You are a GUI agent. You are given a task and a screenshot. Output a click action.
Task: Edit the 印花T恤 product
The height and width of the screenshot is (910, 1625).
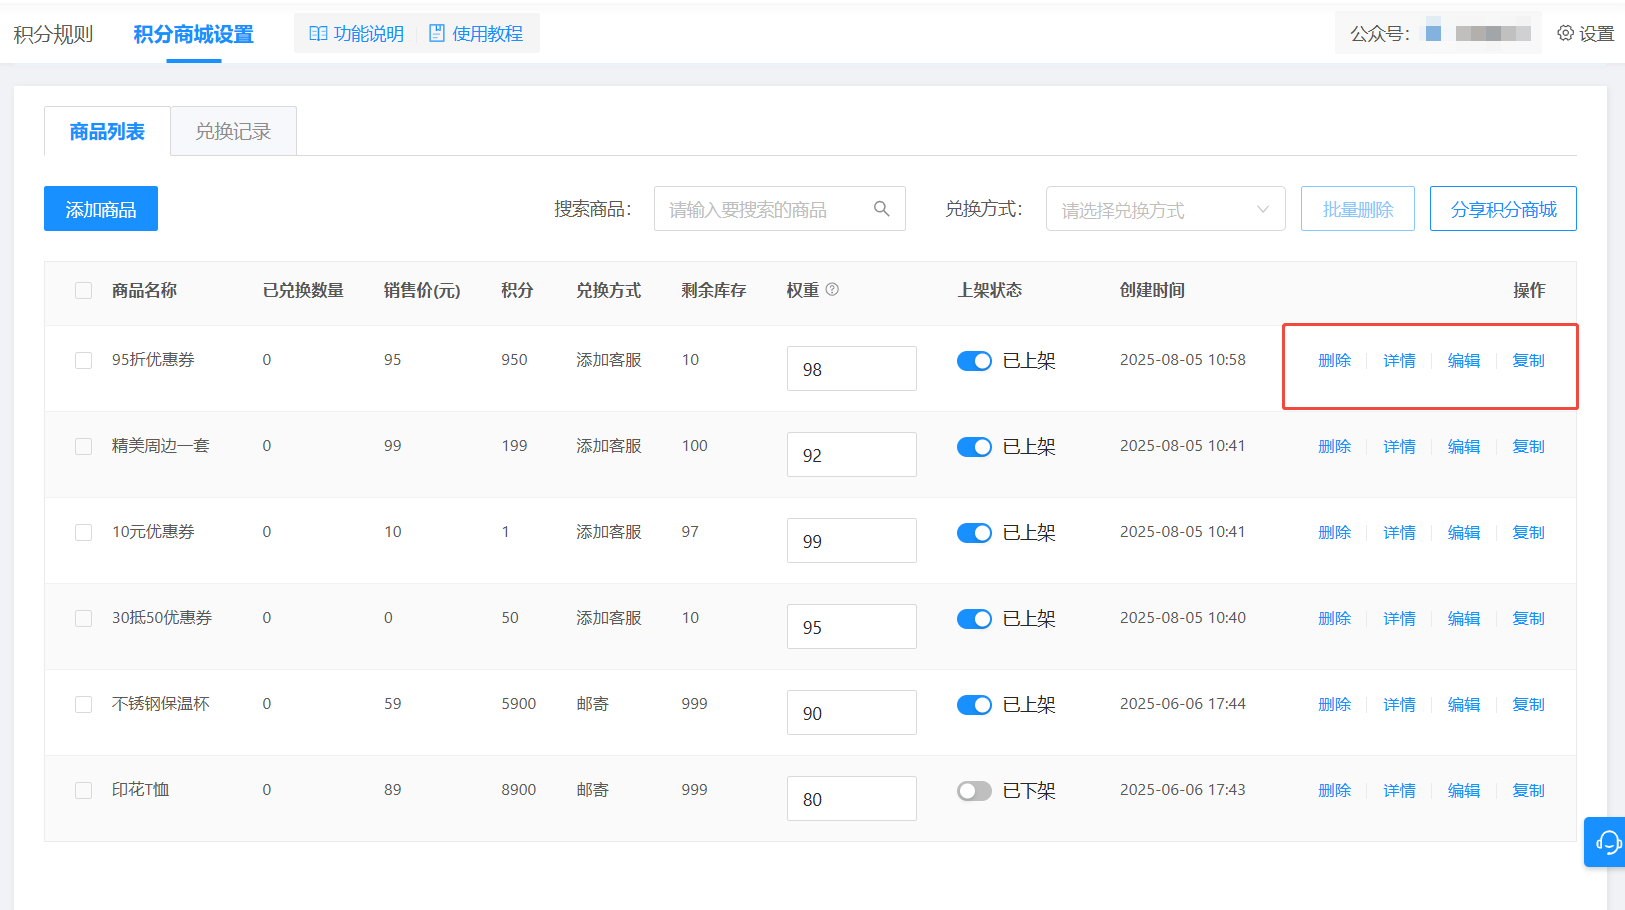[x=1464, y=791]
